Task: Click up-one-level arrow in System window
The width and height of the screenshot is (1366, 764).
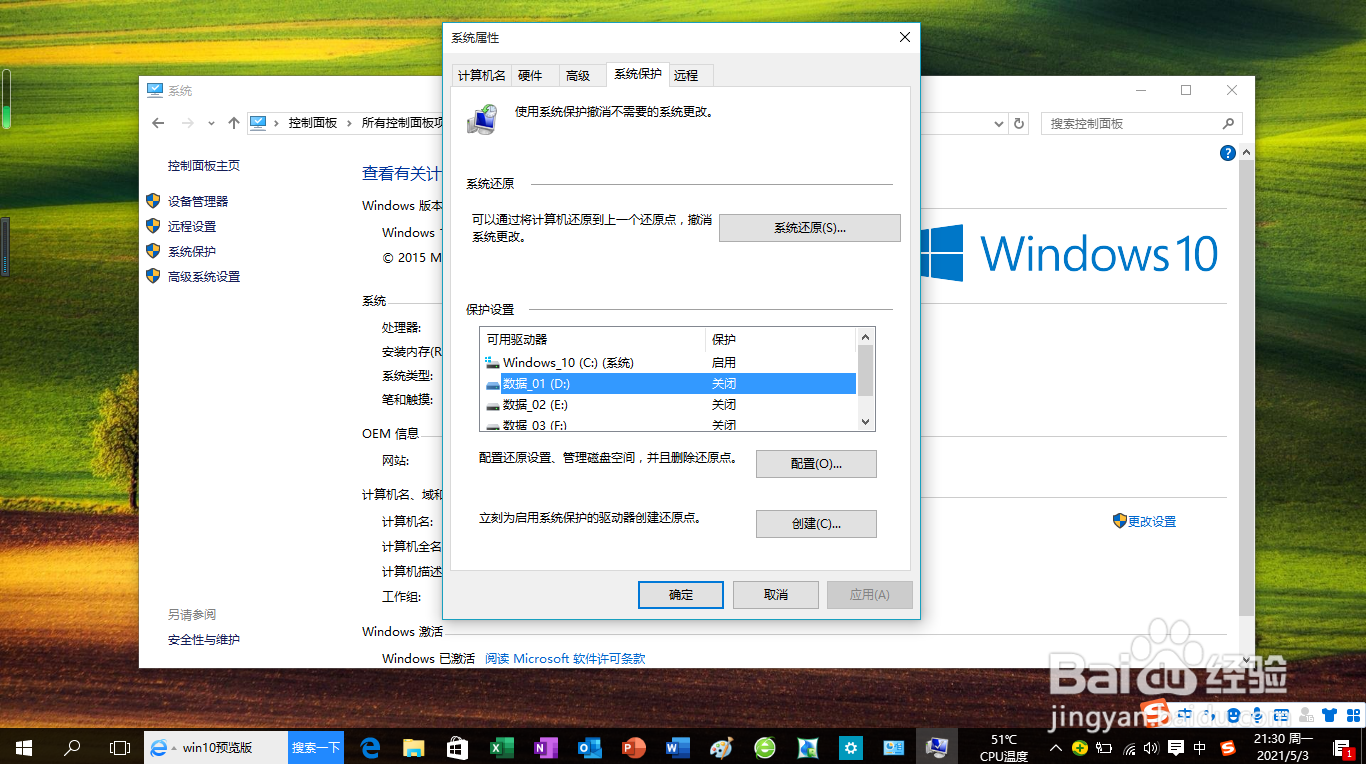Action: coord(234,123)
